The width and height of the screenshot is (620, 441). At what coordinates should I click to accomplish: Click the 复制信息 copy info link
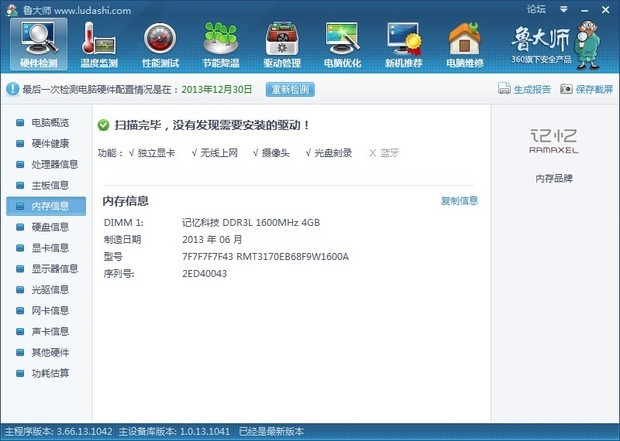pyautogui.click(x=459, y=201)
